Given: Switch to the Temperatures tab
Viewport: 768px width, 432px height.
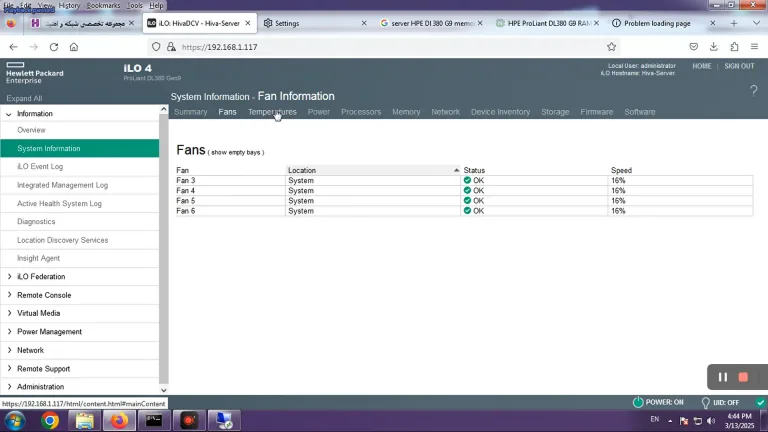Looking at the screenshot, I should (x=272, y=112).
